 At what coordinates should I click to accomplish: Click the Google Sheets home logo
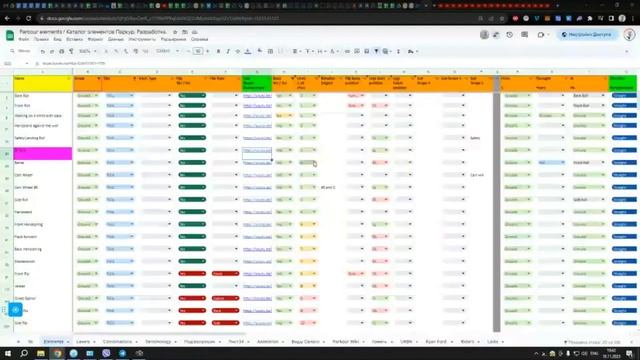pyautogui.click(x=10, y=35)
